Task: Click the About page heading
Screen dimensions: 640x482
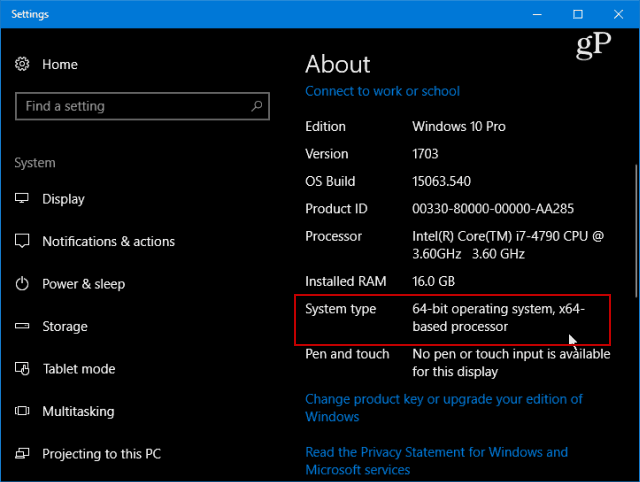Action: (338, 64)
